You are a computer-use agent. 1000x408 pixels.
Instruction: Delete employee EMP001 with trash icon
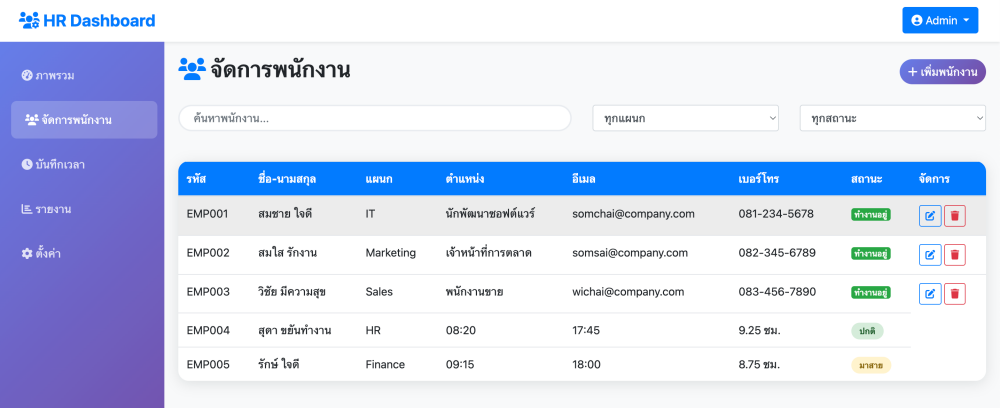(955, 216)
